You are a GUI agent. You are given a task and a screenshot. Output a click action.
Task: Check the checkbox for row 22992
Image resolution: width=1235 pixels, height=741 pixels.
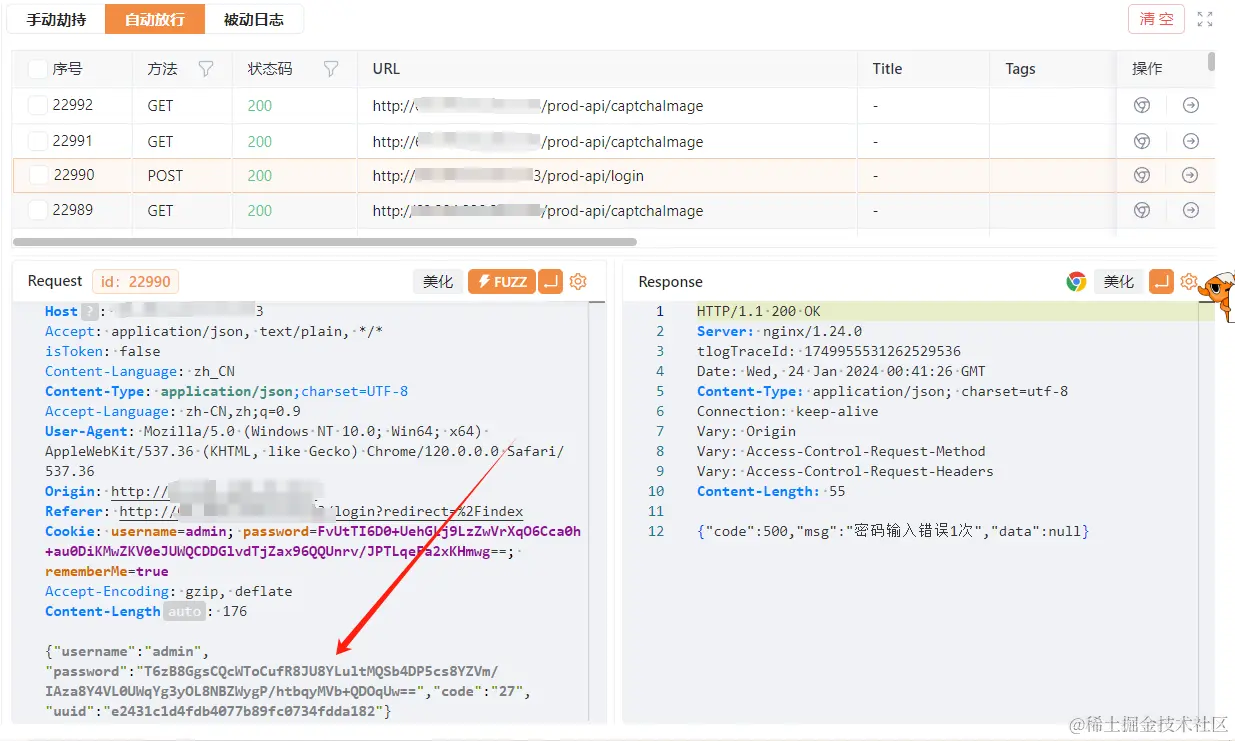tap(37, 105)
